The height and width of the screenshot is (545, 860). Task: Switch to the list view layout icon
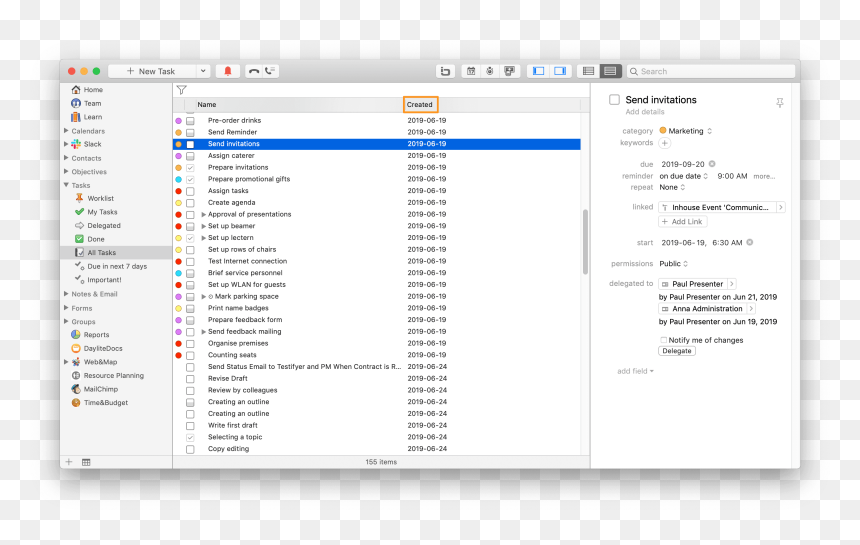coord(589,71)
